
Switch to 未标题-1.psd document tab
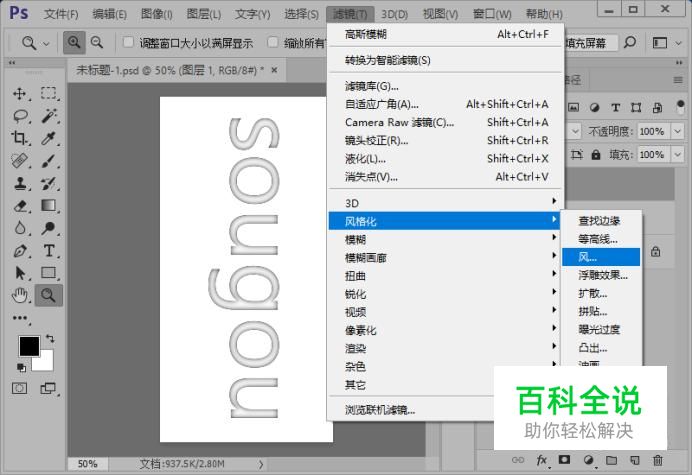point(170,70)
